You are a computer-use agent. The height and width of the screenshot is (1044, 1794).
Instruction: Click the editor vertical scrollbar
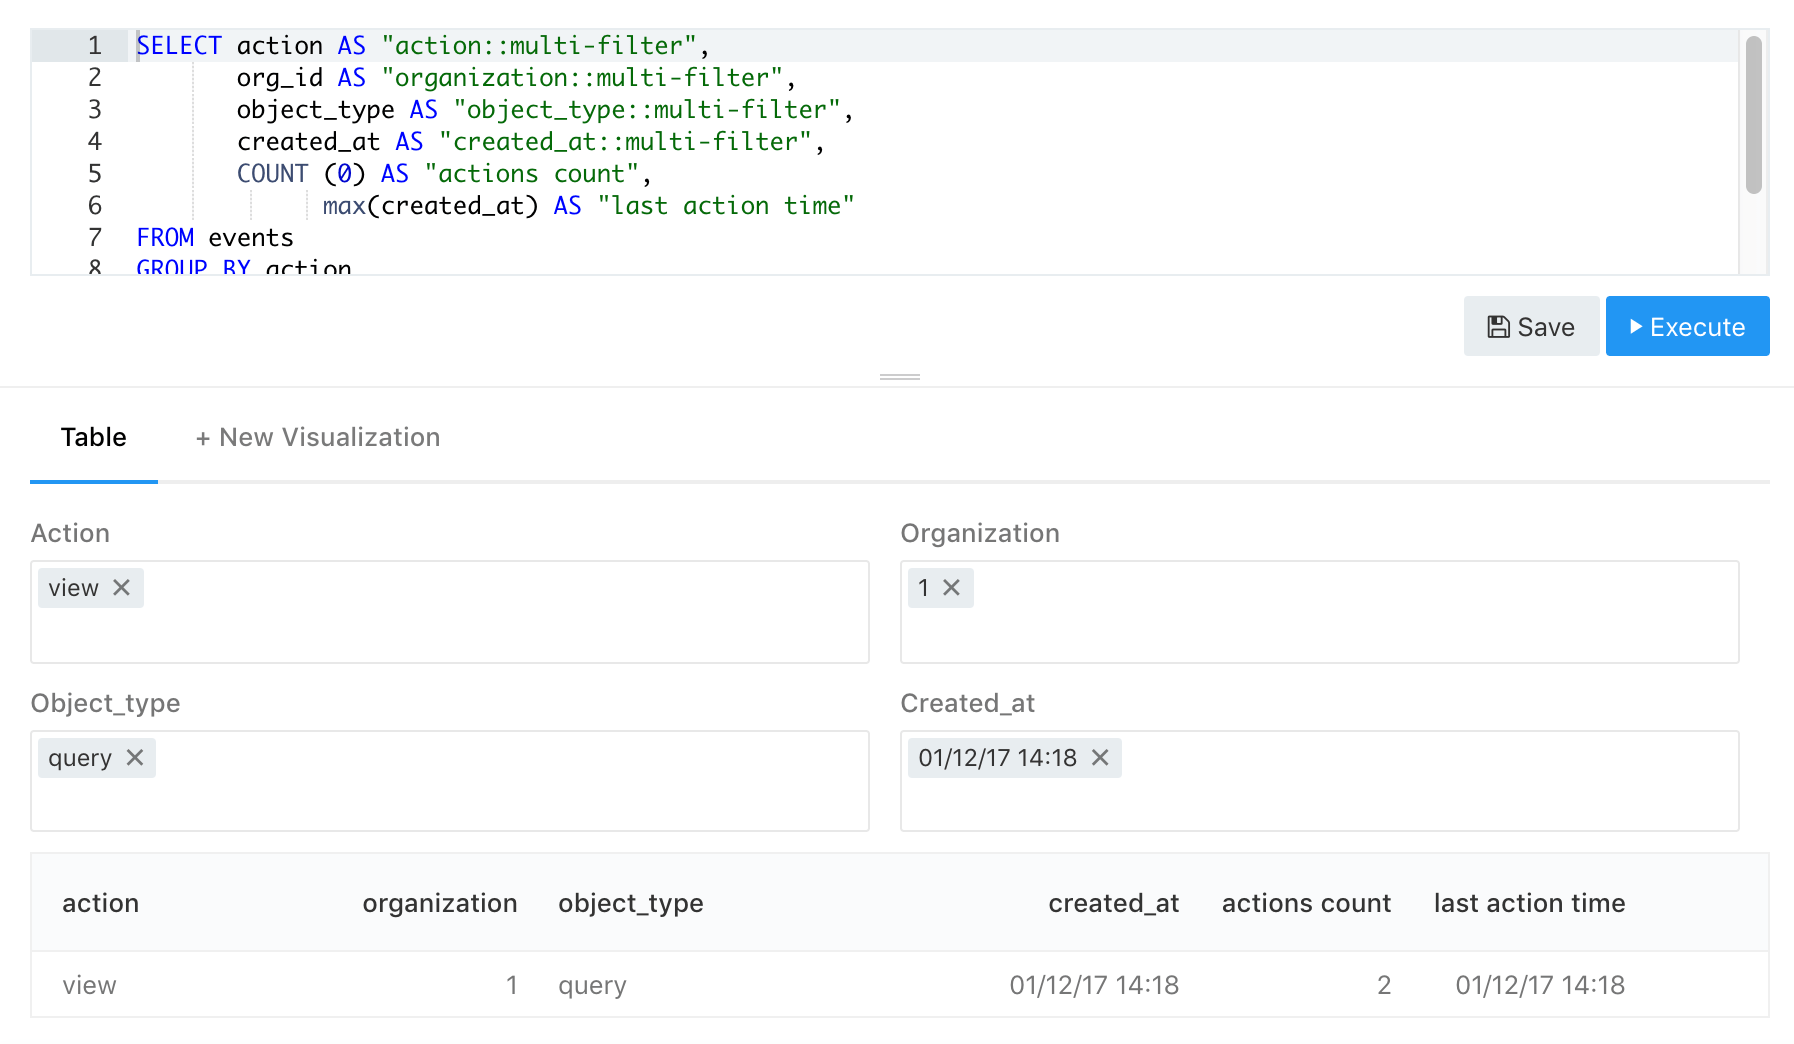pos(1753,110)
